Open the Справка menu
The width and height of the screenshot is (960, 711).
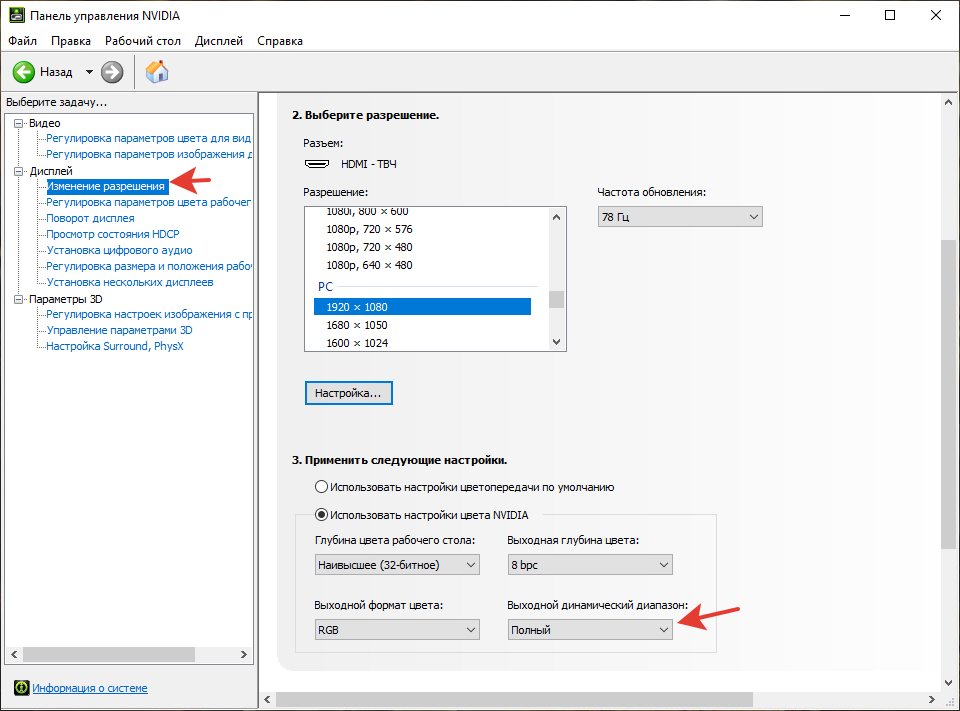point(280,41)
